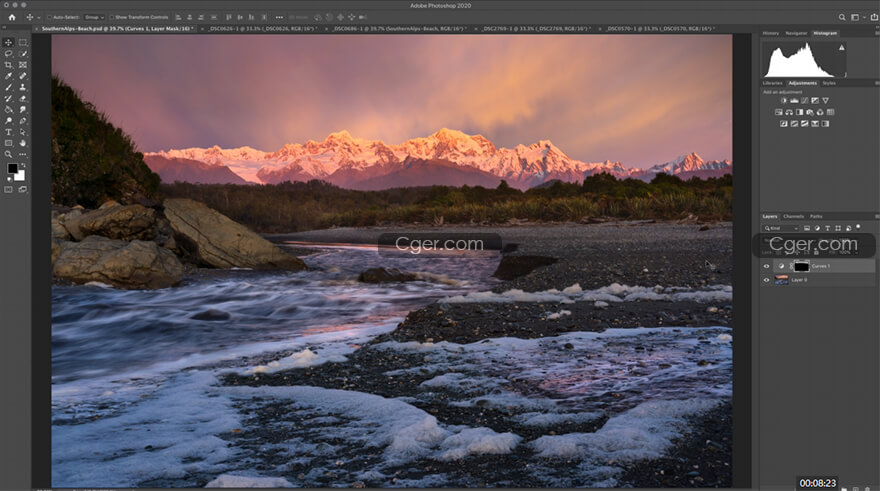Click the foreground color swatch
This screenshot has height=491, width=880.
11,169
